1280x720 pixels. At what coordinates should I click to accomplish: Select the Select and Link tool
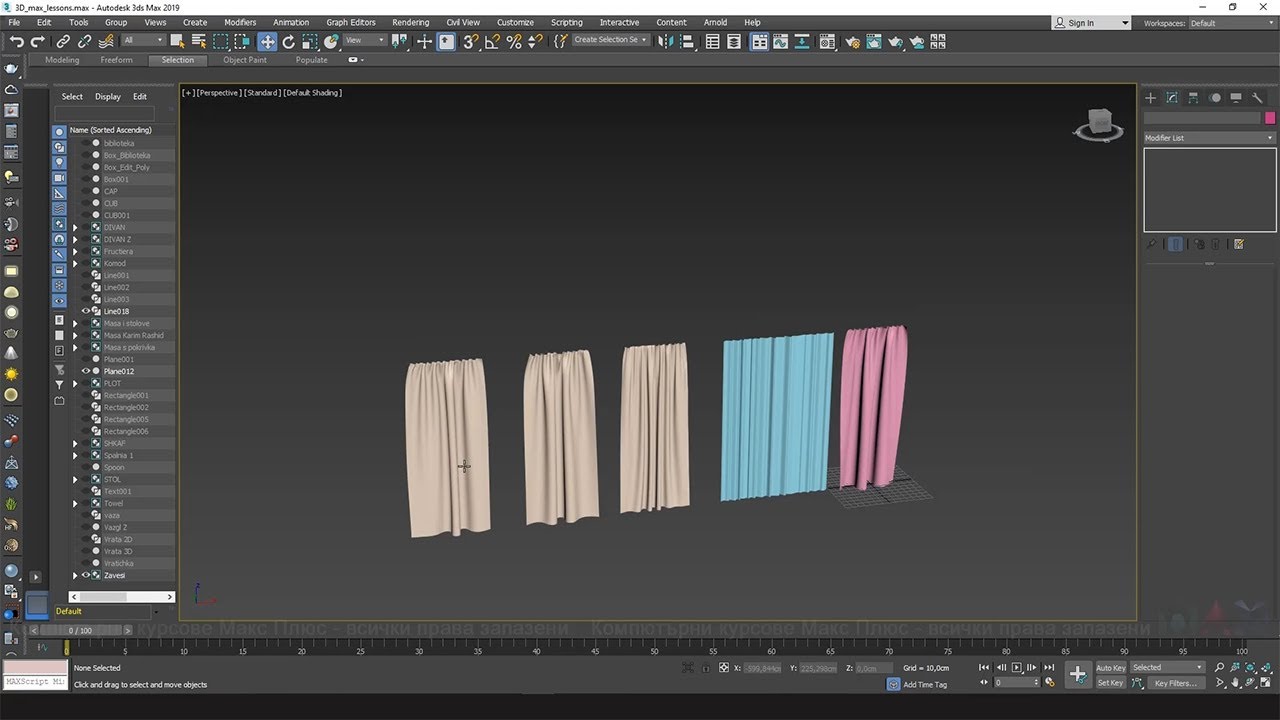(x=63, y=41)
